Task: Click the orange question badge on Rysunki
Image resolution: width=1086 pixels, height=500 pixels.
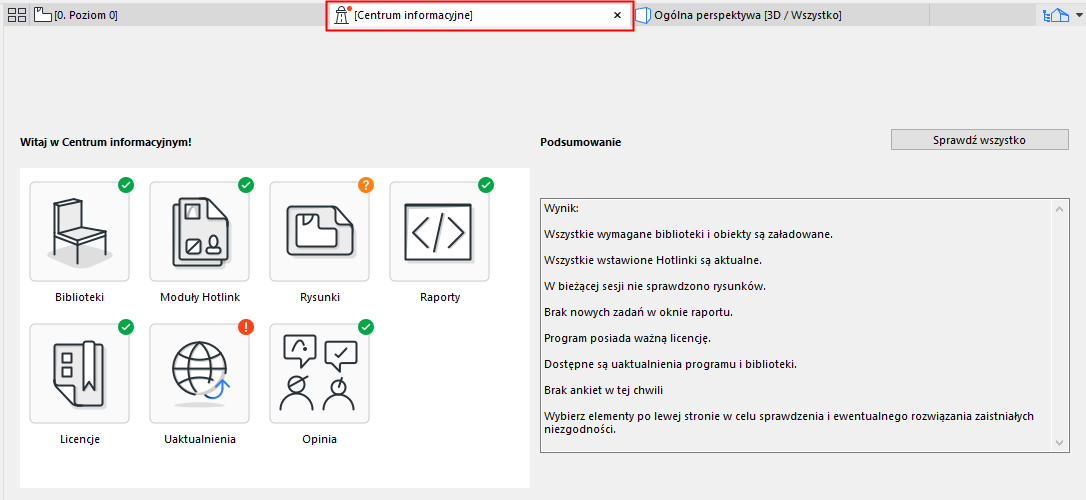Action: 366,185
